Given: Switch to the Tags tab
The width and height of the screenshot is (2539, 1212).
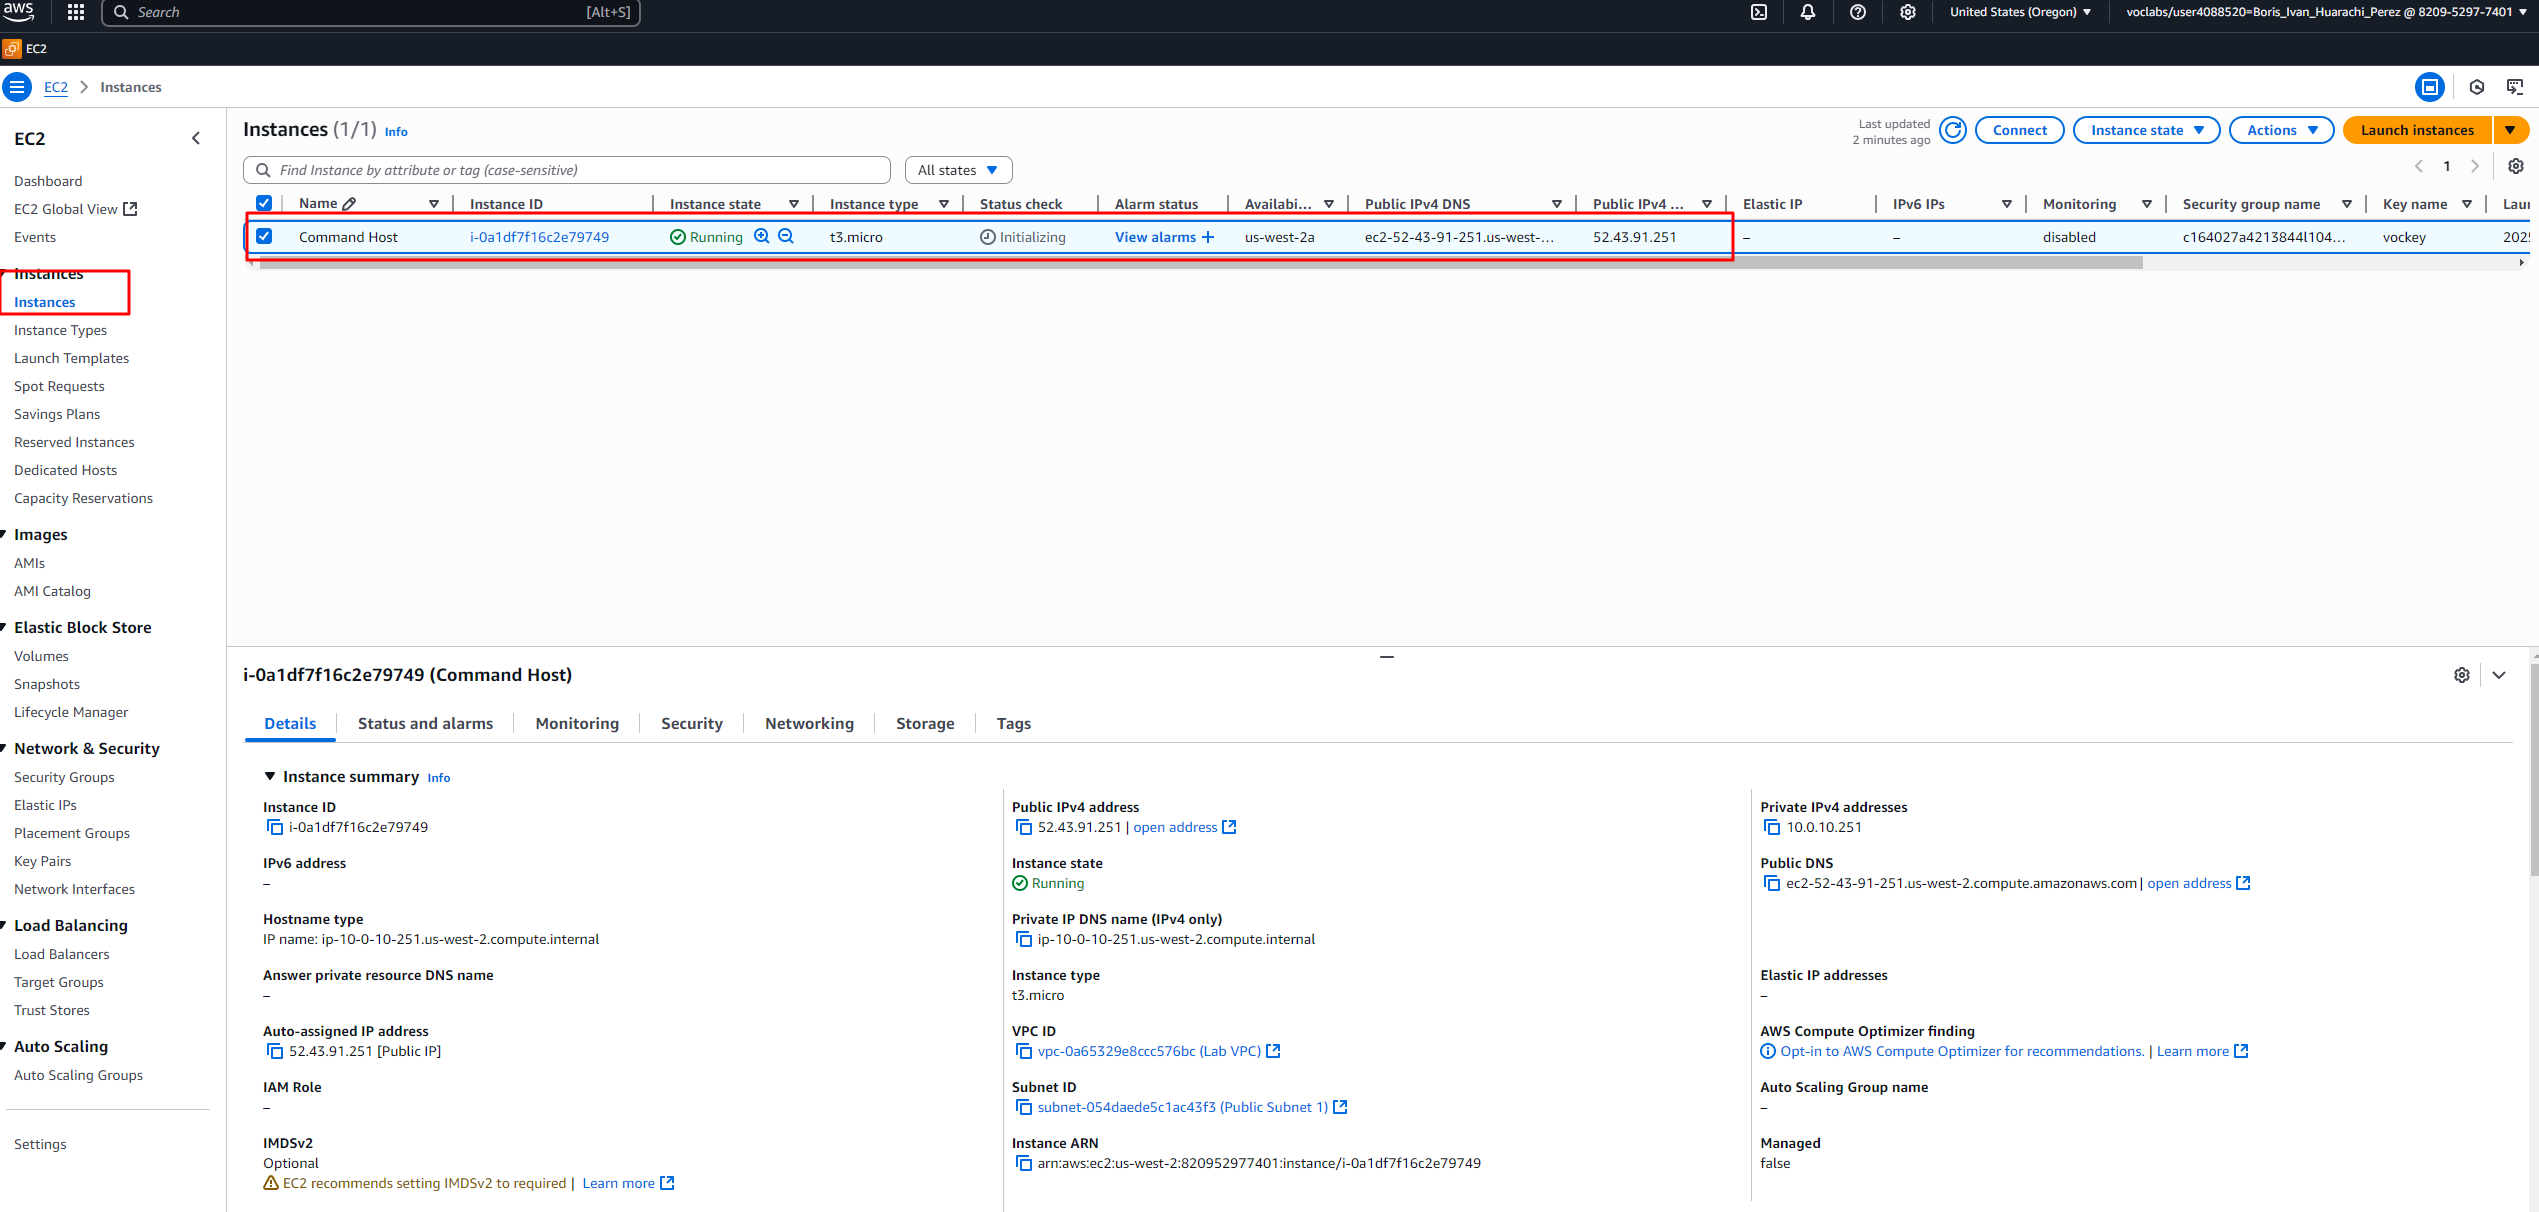Looking at the screenshot, I should tap(1013, 723).
